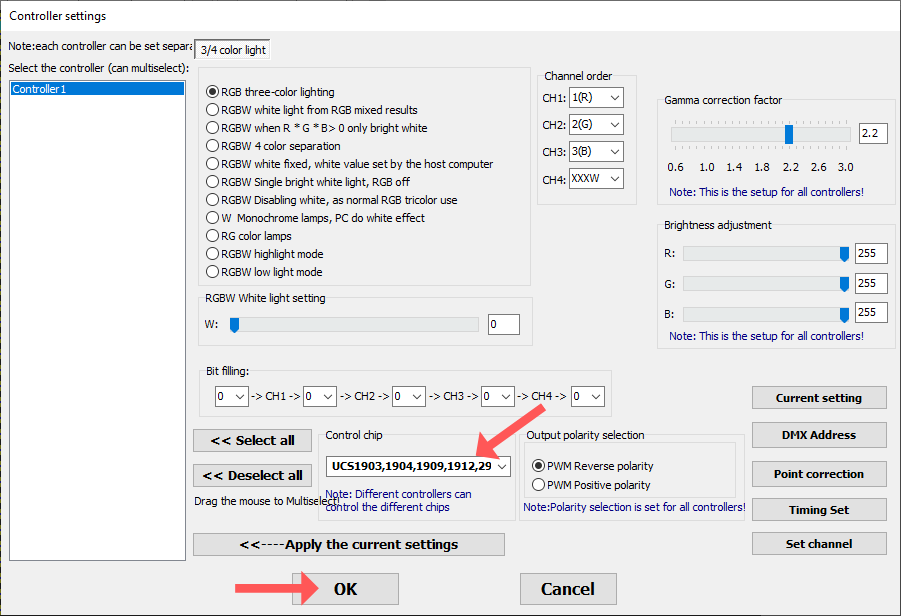Confirm the dialog with OK
901x616 pixels.
point(345,589)
